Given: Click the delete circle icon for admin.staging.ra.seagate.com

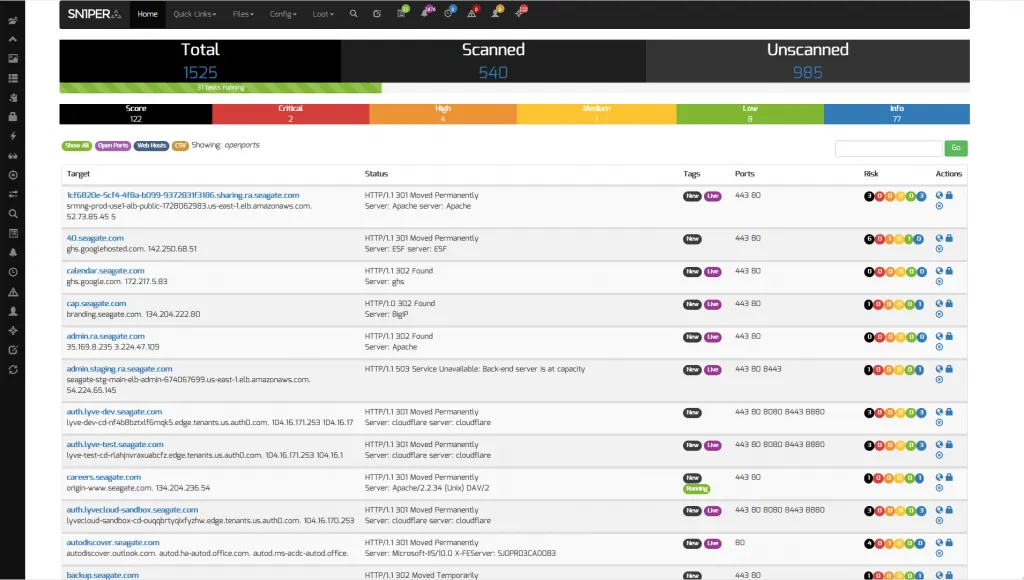Looking at the screenshot, I should 939,379.
